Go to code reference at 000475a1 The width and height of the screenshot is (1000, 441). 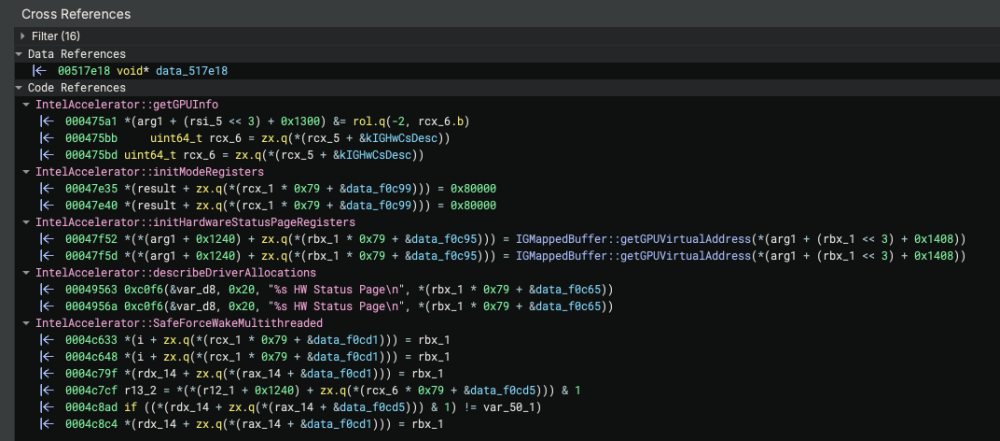pos(92,121)
